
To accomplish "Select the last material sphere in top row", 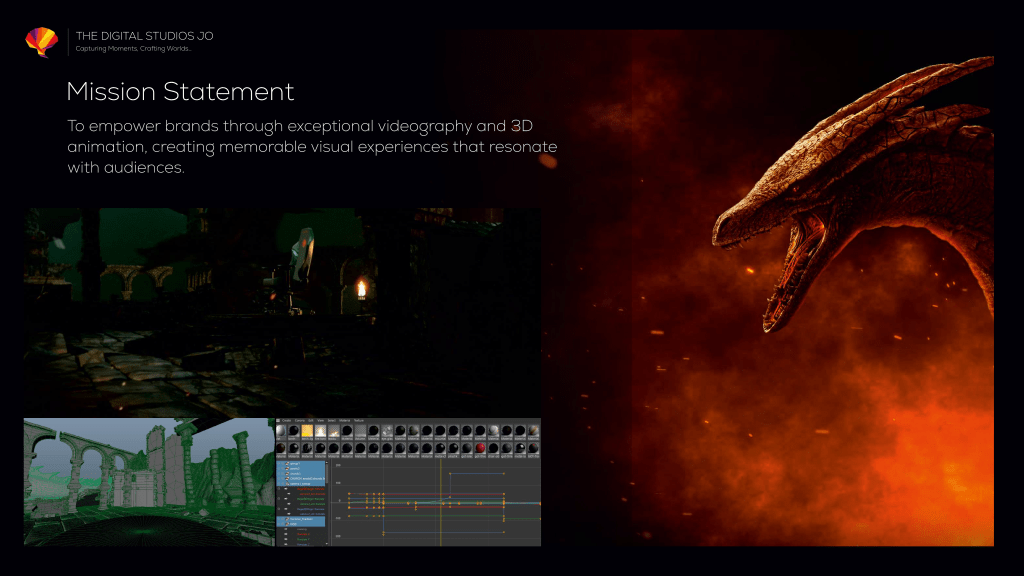I will pyautogui.click(x=532, y=431).
